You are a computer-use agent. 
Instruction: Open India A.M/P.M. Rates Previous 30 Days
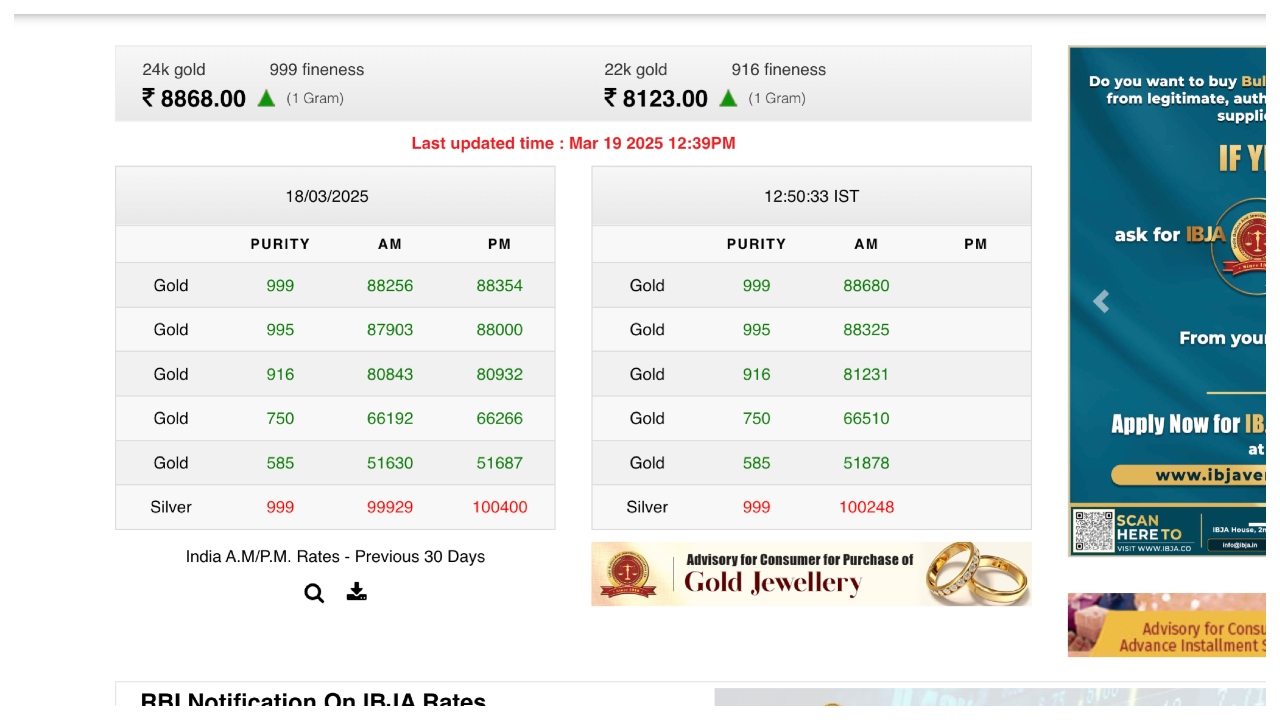335,557
